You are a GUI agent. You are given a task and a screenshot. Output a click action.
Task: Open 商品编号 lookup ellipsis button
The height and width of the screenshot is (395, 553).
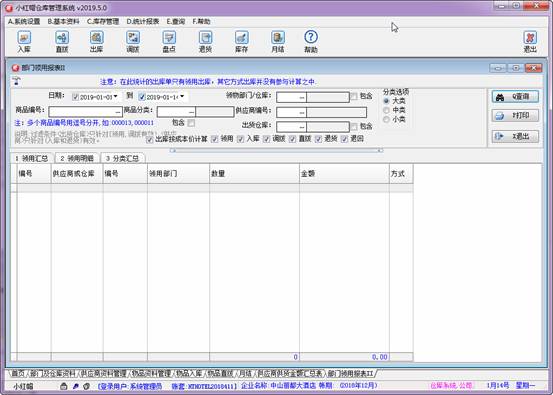coord(118,112)
